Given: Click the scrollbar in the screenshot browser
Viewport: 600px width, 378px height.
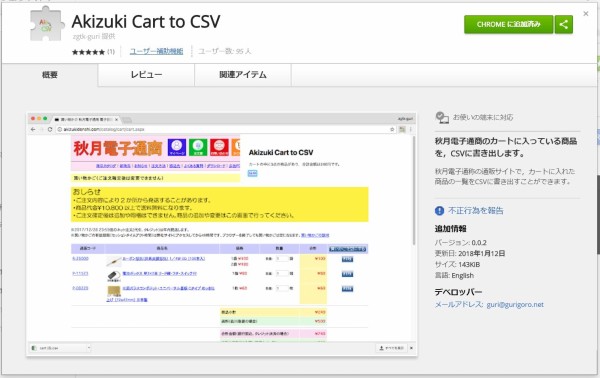Looking at the screenshot, I should coord(413,191).
